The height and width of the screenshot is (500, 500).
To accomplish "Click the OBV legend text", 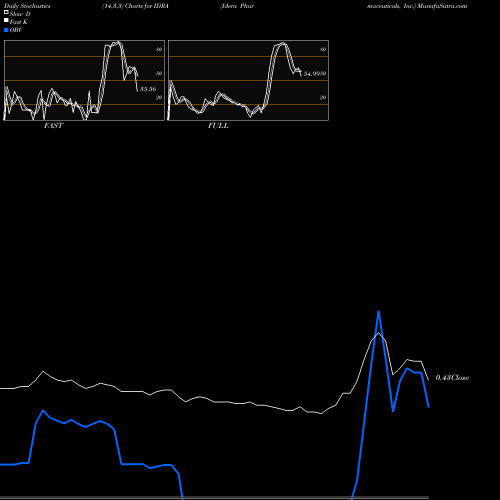I will [x=16, y=30].
